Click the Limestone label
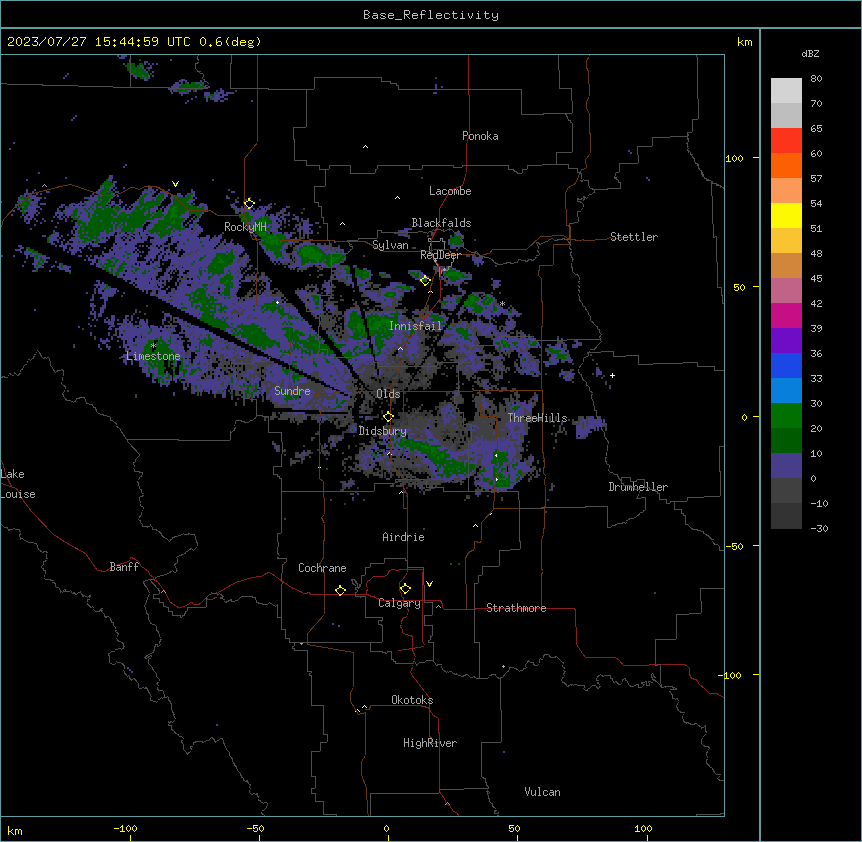 (x=153, y=356)
